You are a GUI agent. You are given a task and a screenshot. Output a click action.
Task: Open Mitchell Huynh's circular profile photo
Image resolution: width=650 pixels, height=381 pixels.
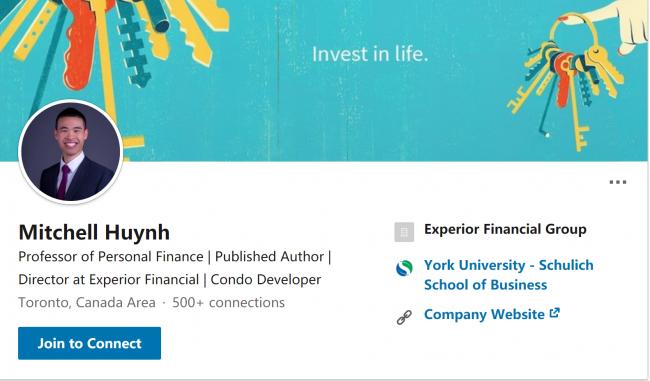tap(71, 152)
